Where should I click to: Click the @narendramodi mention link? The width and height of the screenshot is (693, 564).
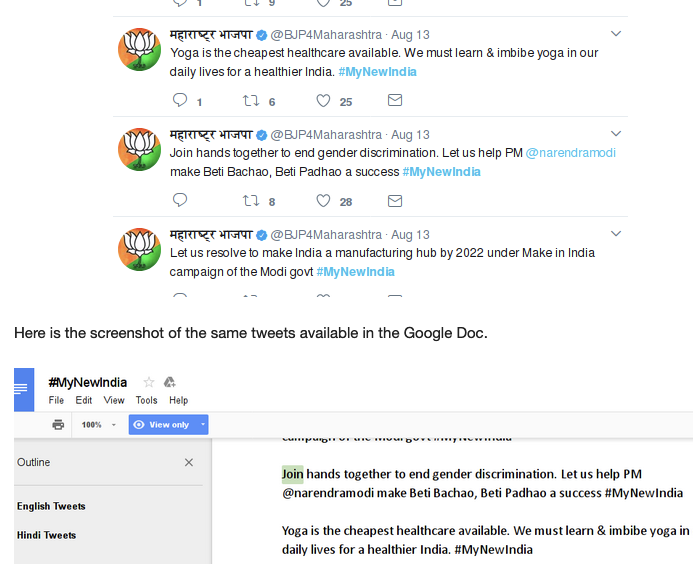pos(571,153)
